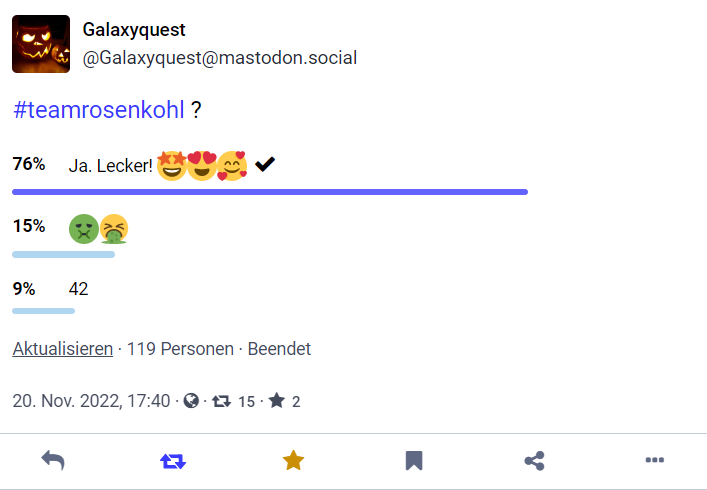
Task: Open the Galaxyquest display name
Action: (133, 31)
